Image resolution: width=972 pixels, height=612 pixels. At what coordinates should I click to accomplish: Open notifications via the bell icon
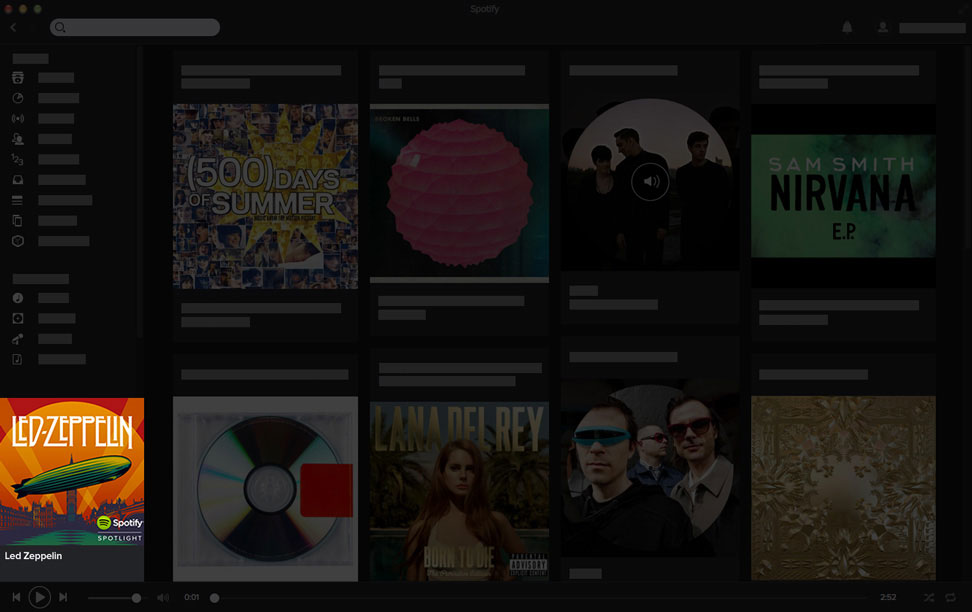[x=847, y=27]
